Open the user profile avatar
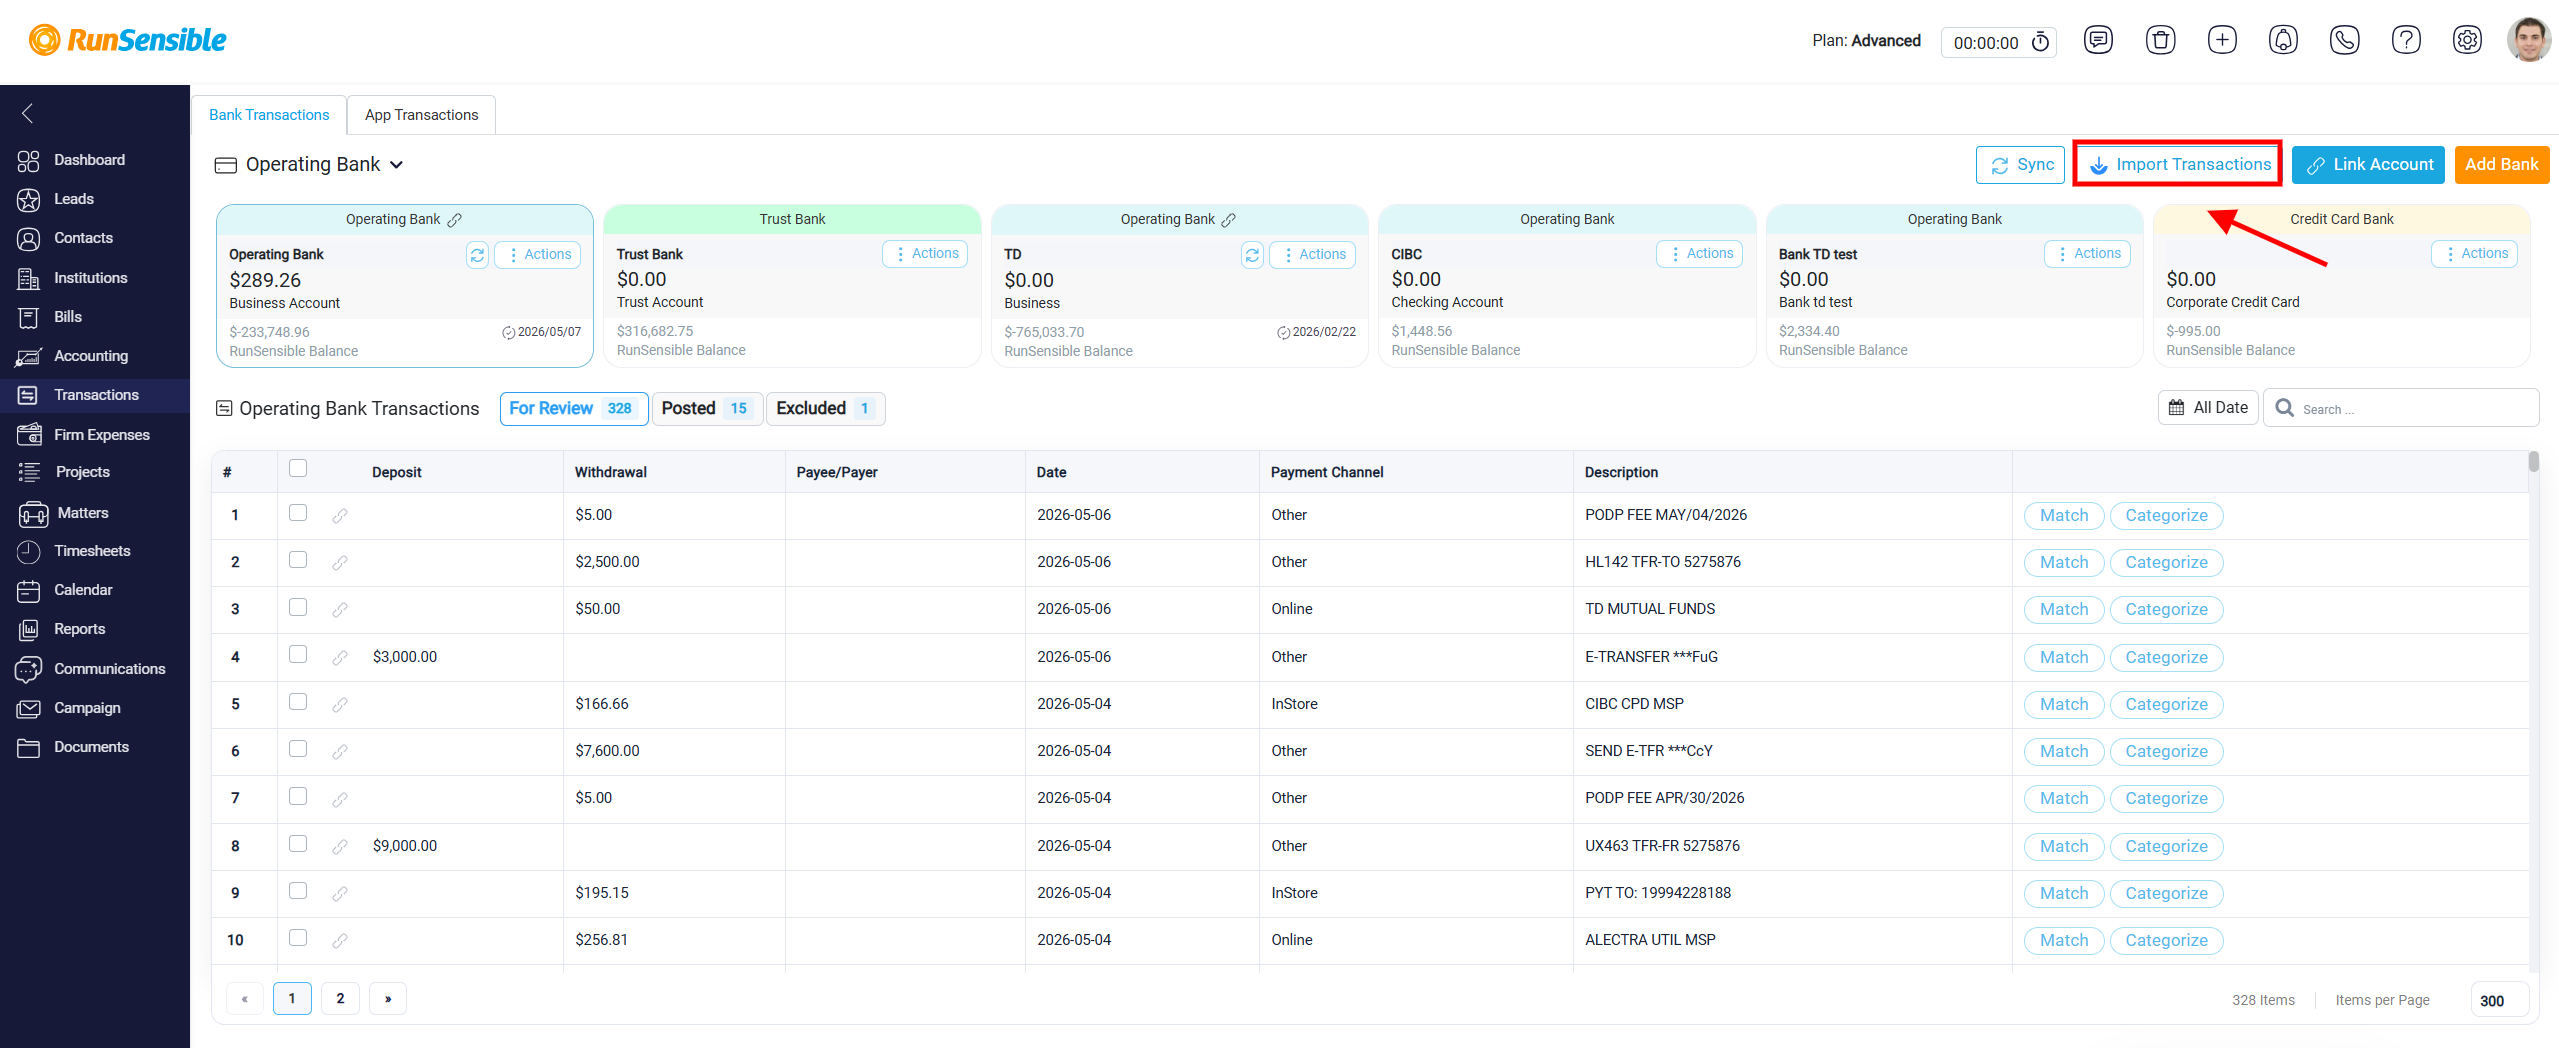This screenshot has width=2559, height=1048. point(2529,40)
